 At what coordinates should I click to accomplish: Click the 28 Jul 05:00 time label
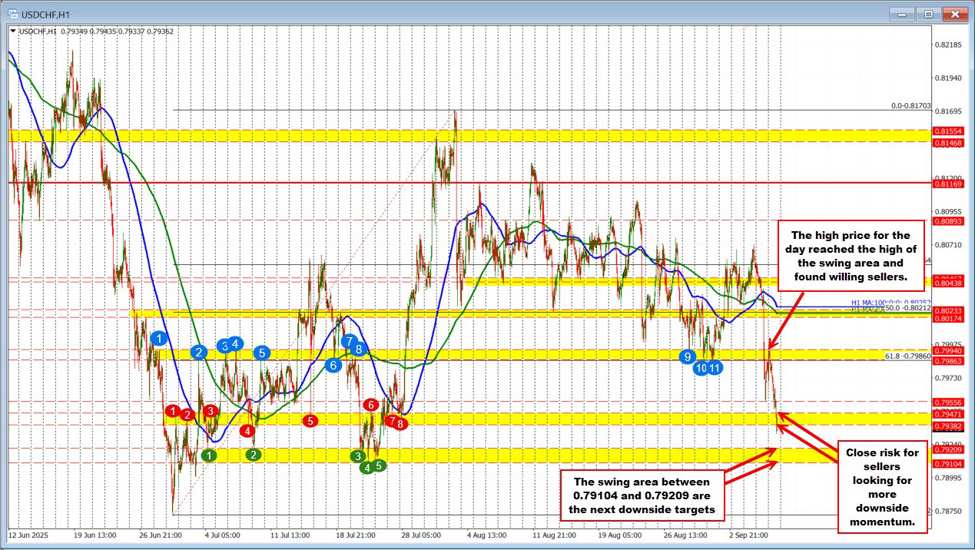[421, 534]
